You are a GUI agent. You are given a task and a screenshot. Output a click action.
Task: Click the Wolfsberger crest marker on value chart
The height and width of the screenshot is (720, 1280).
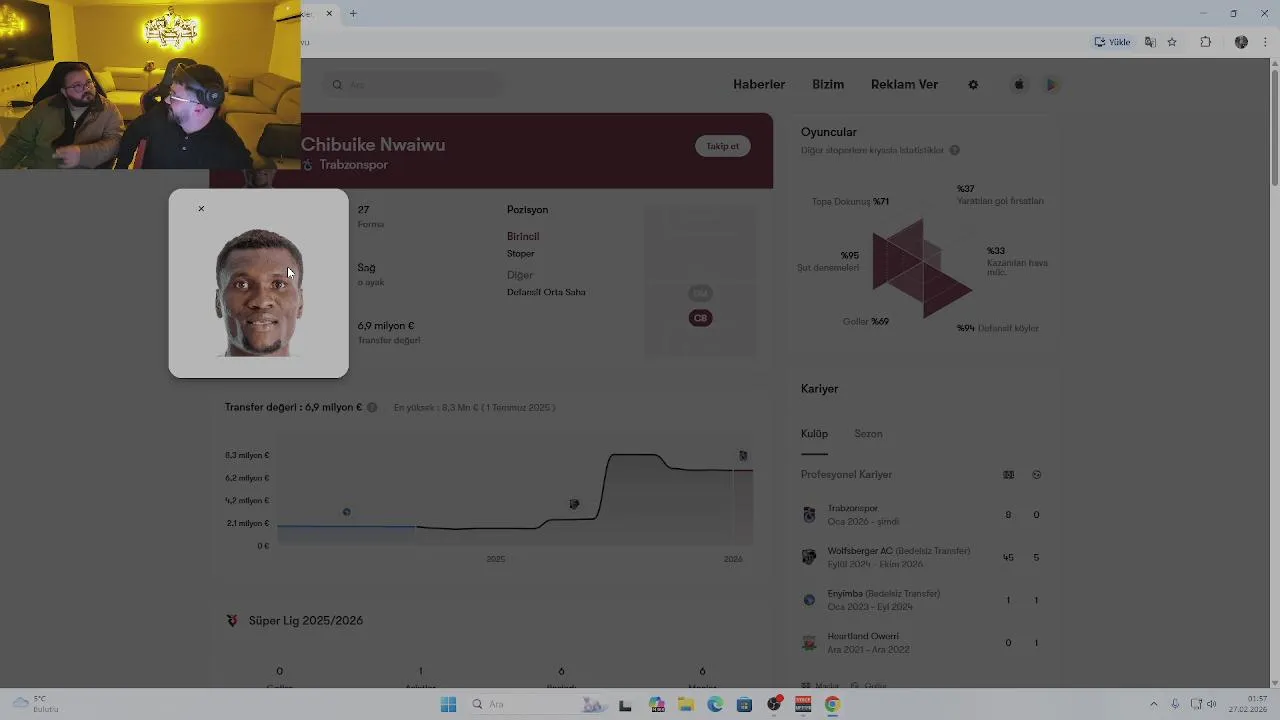[x=574, y=504]
